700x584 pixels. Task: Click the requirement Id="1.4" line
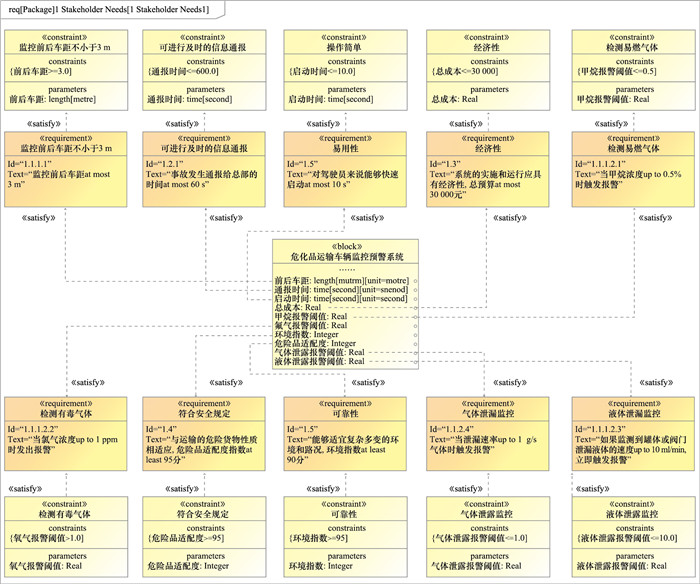(x=161, y=429)
